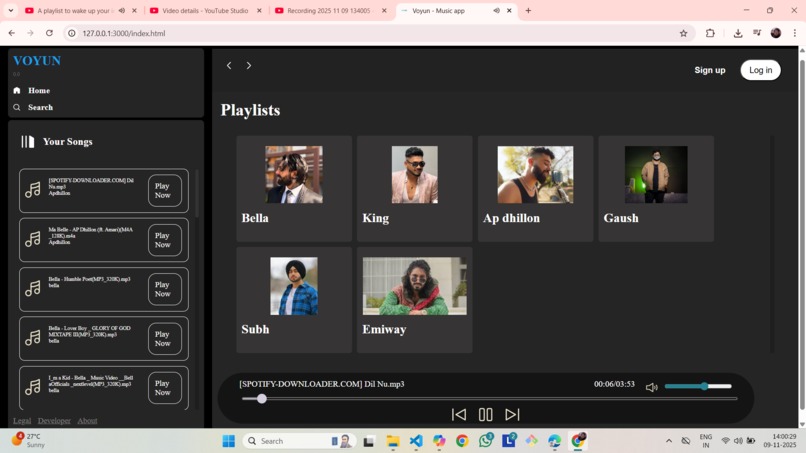Image resolution: width=806 pixels, height=453 pixels.
Task: Open the Ap dhillon playlist card
Action: [535, 189]
